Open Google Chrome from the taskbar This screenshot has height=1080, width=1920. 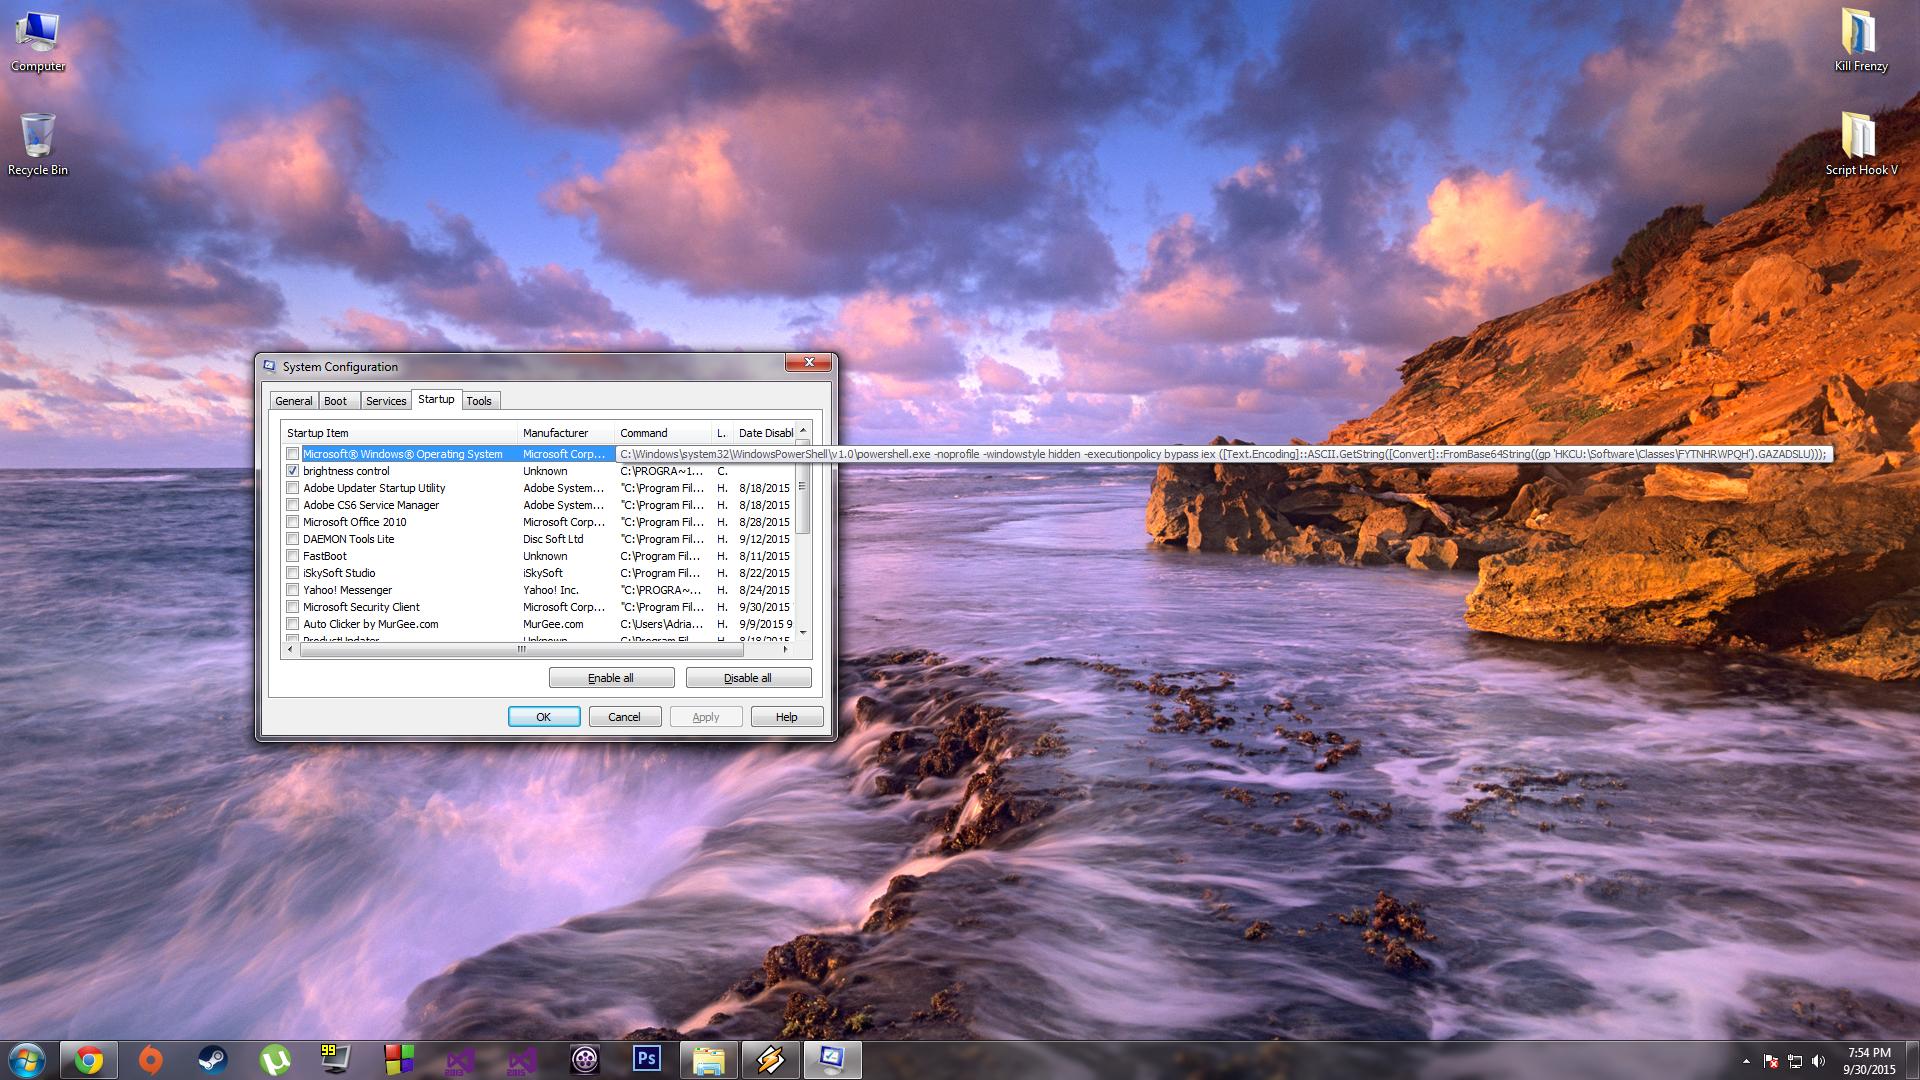point(89,1060)
